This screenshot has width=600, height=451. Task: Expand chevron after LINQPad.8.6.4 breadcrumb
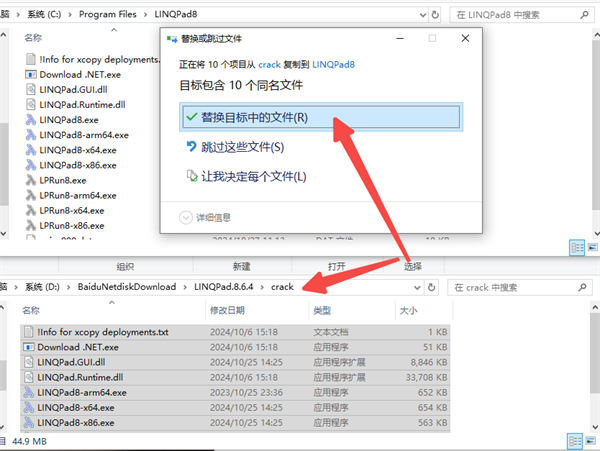pyautogui.click(x=262, y=287)
